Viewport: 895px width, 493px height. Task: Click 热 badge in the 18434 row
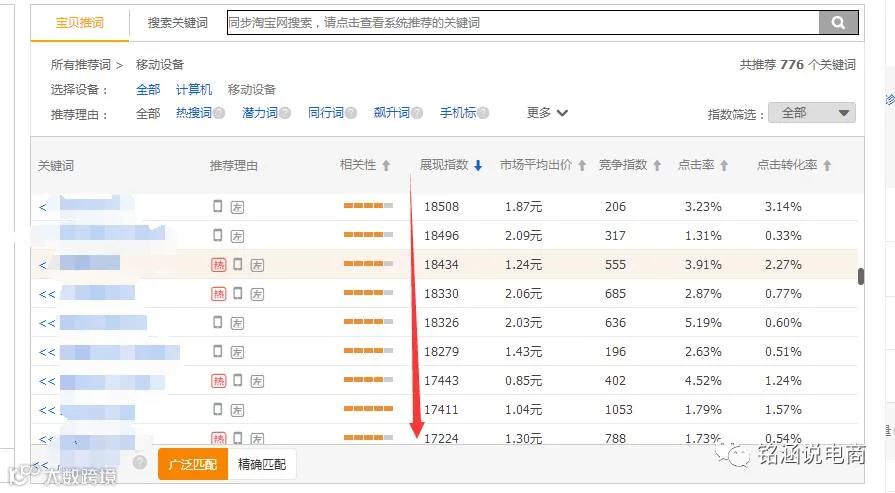click(219, 265)
